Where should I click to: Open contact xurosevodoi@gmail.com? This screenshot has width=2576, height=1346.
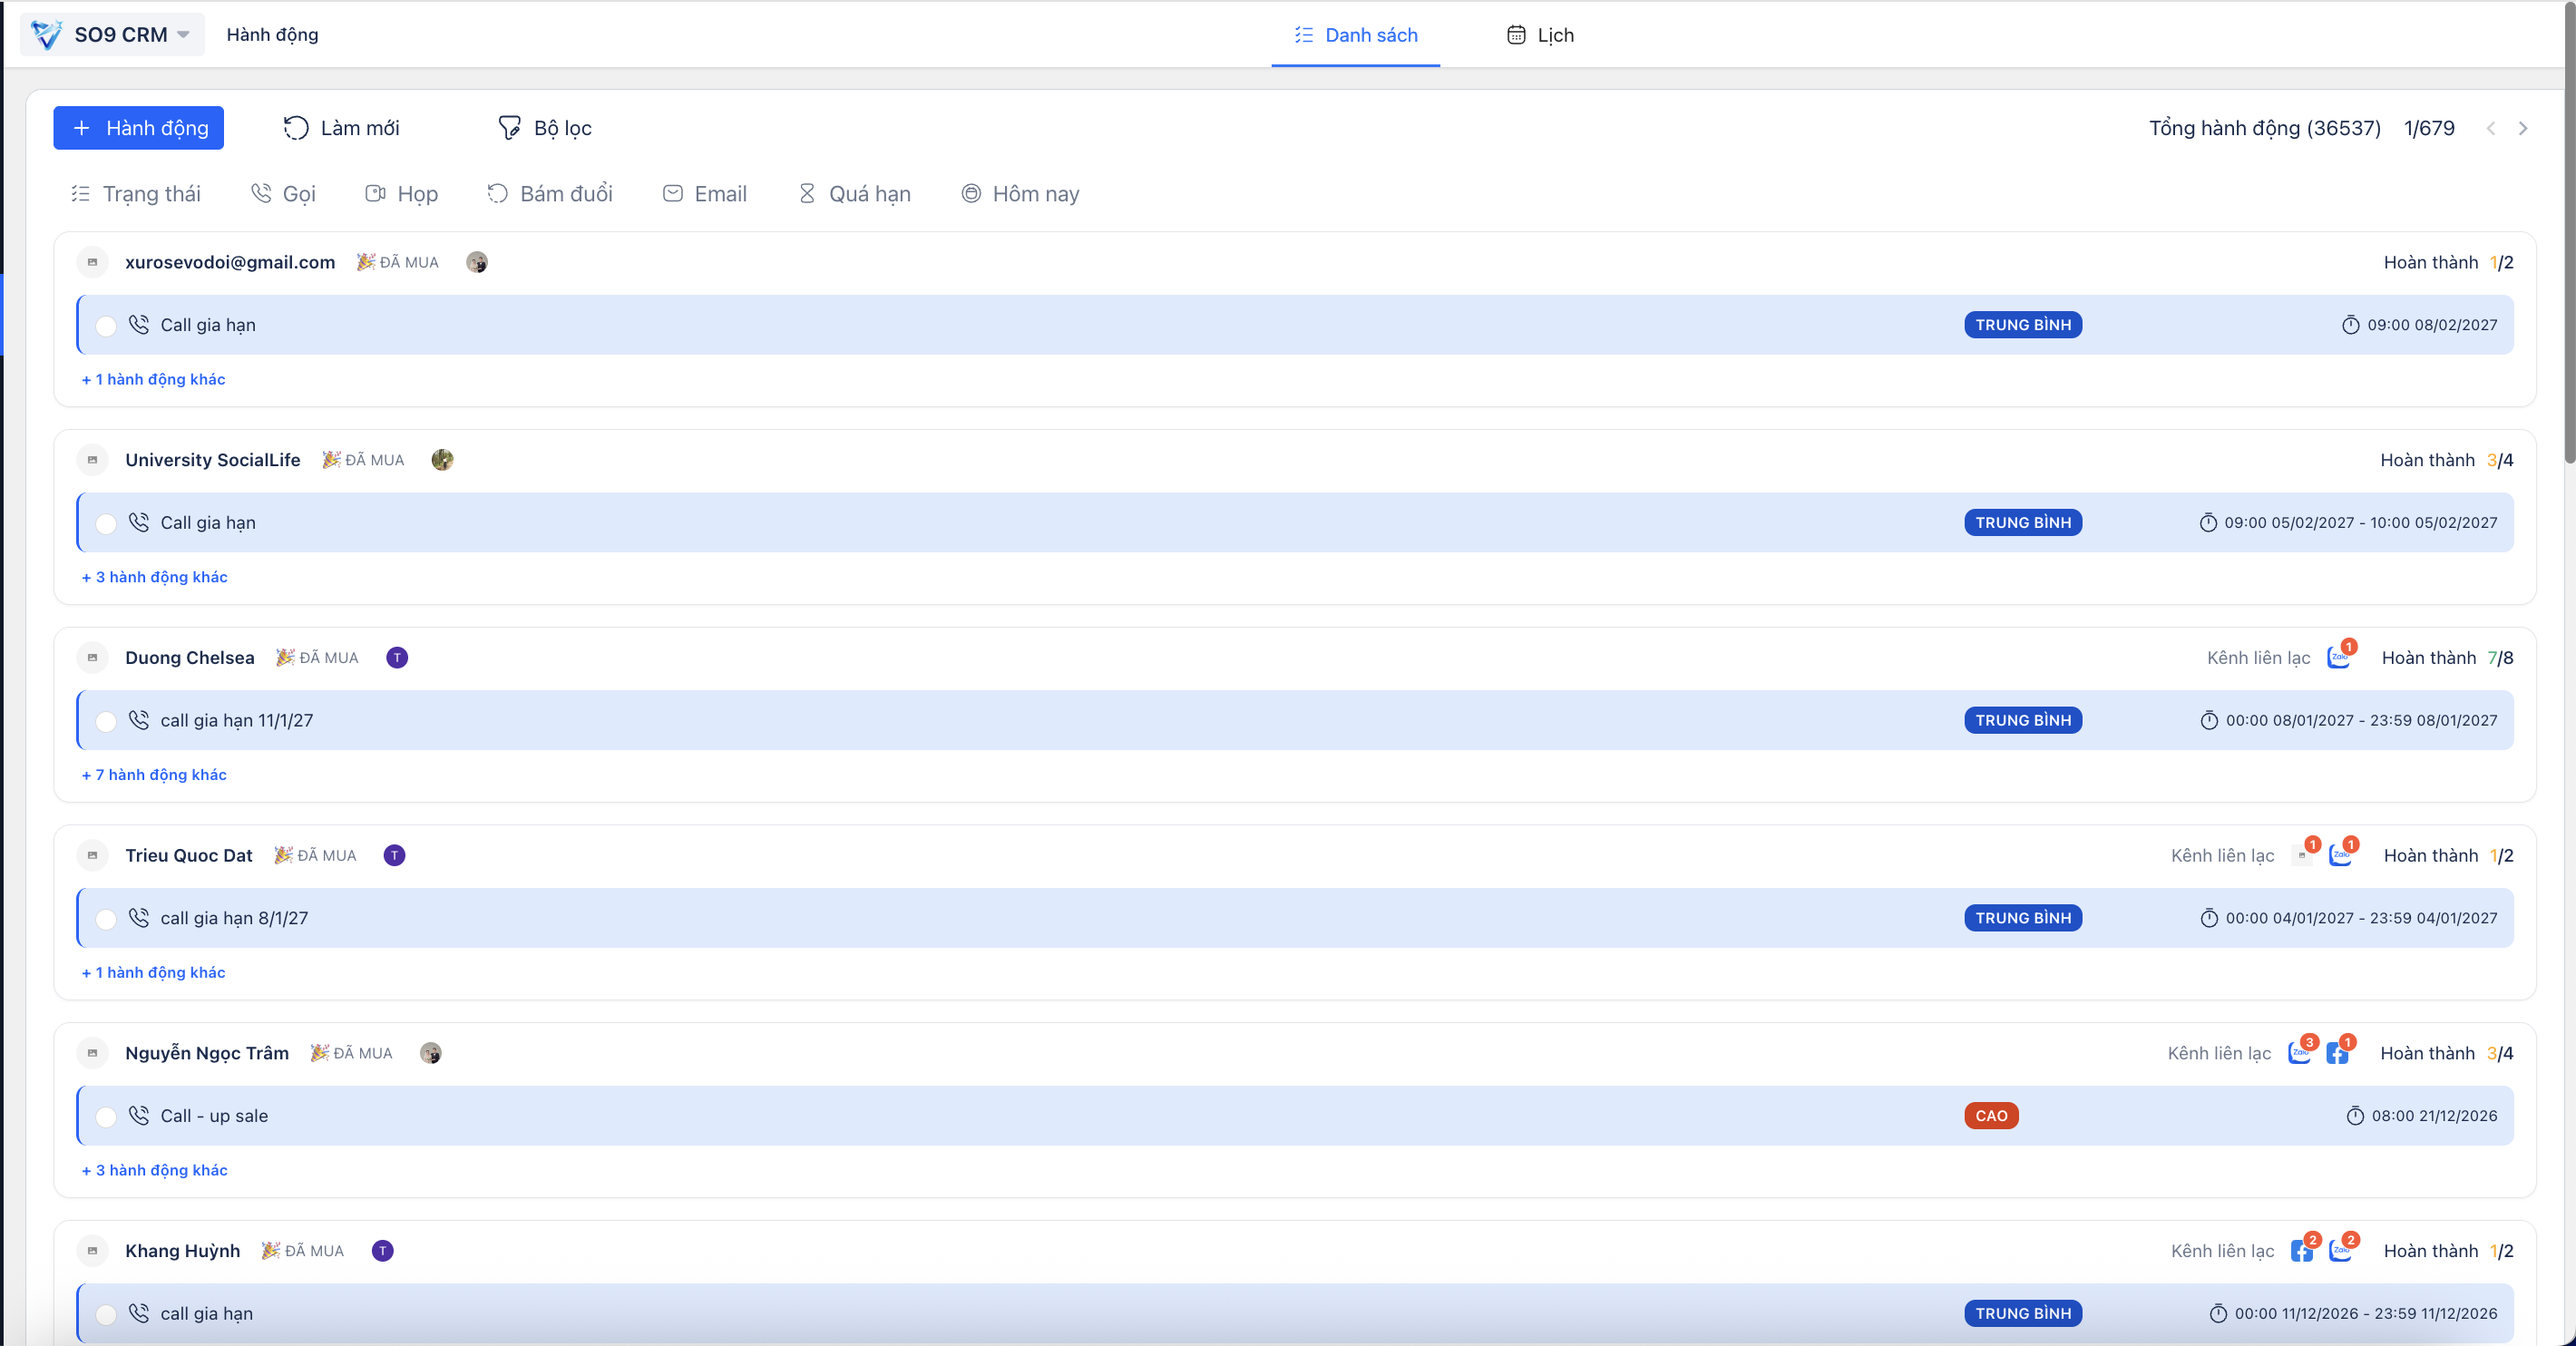pyautogui.click(x=230, y=262)
